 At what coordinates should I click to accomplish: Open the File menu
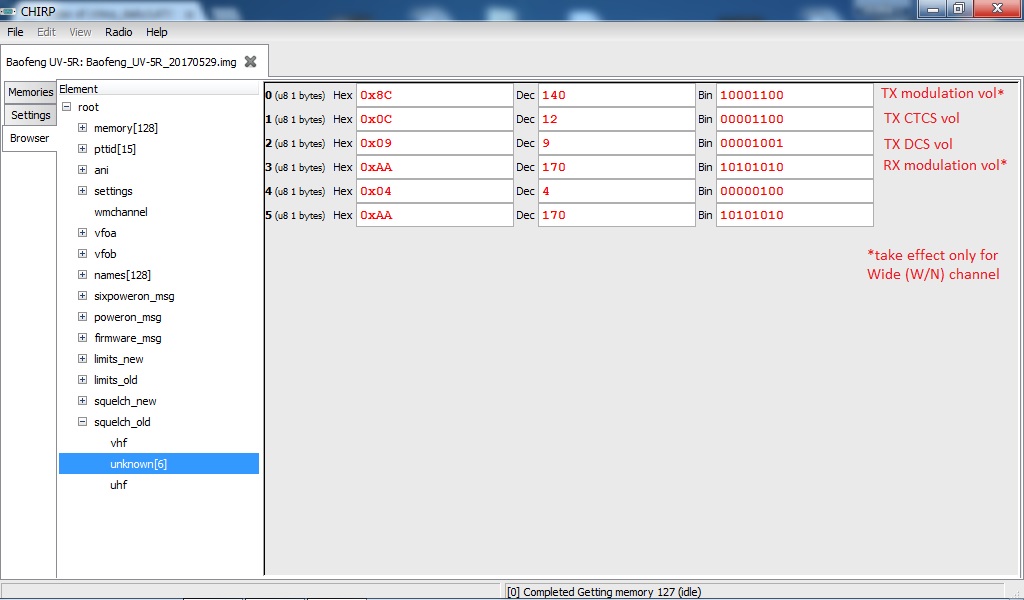coord(15,32)
